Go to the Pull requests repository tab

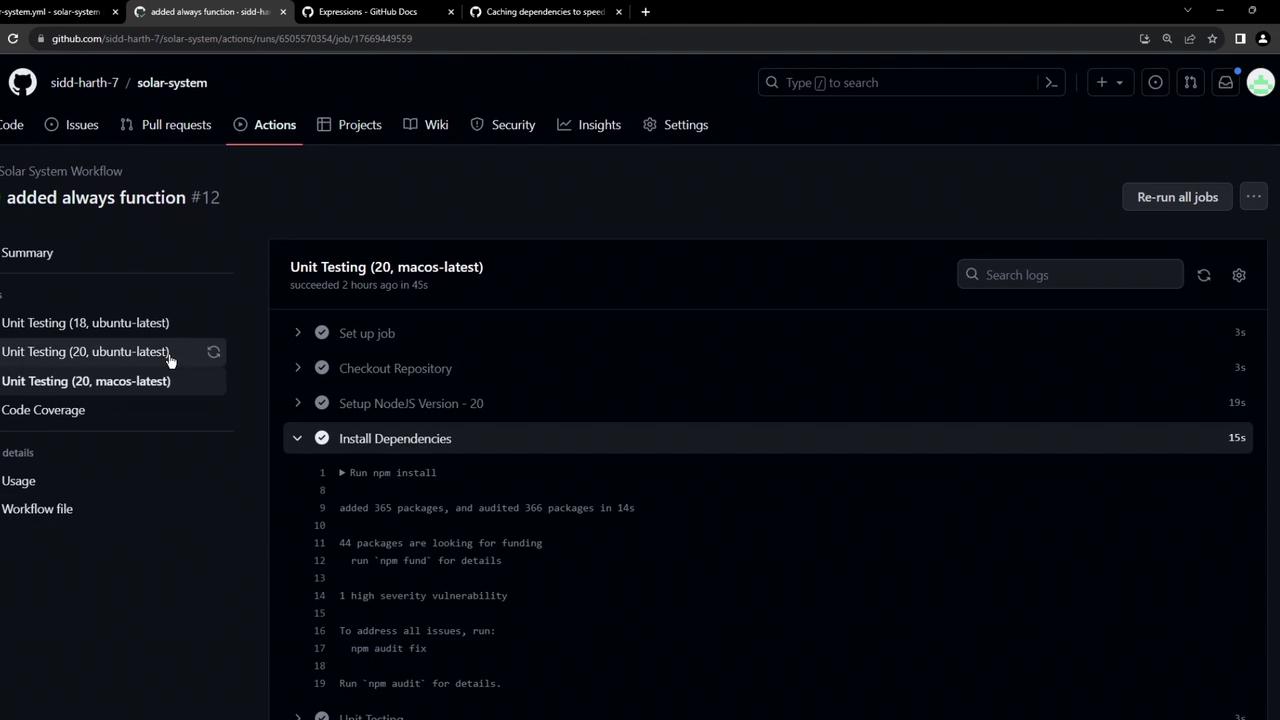165,125
